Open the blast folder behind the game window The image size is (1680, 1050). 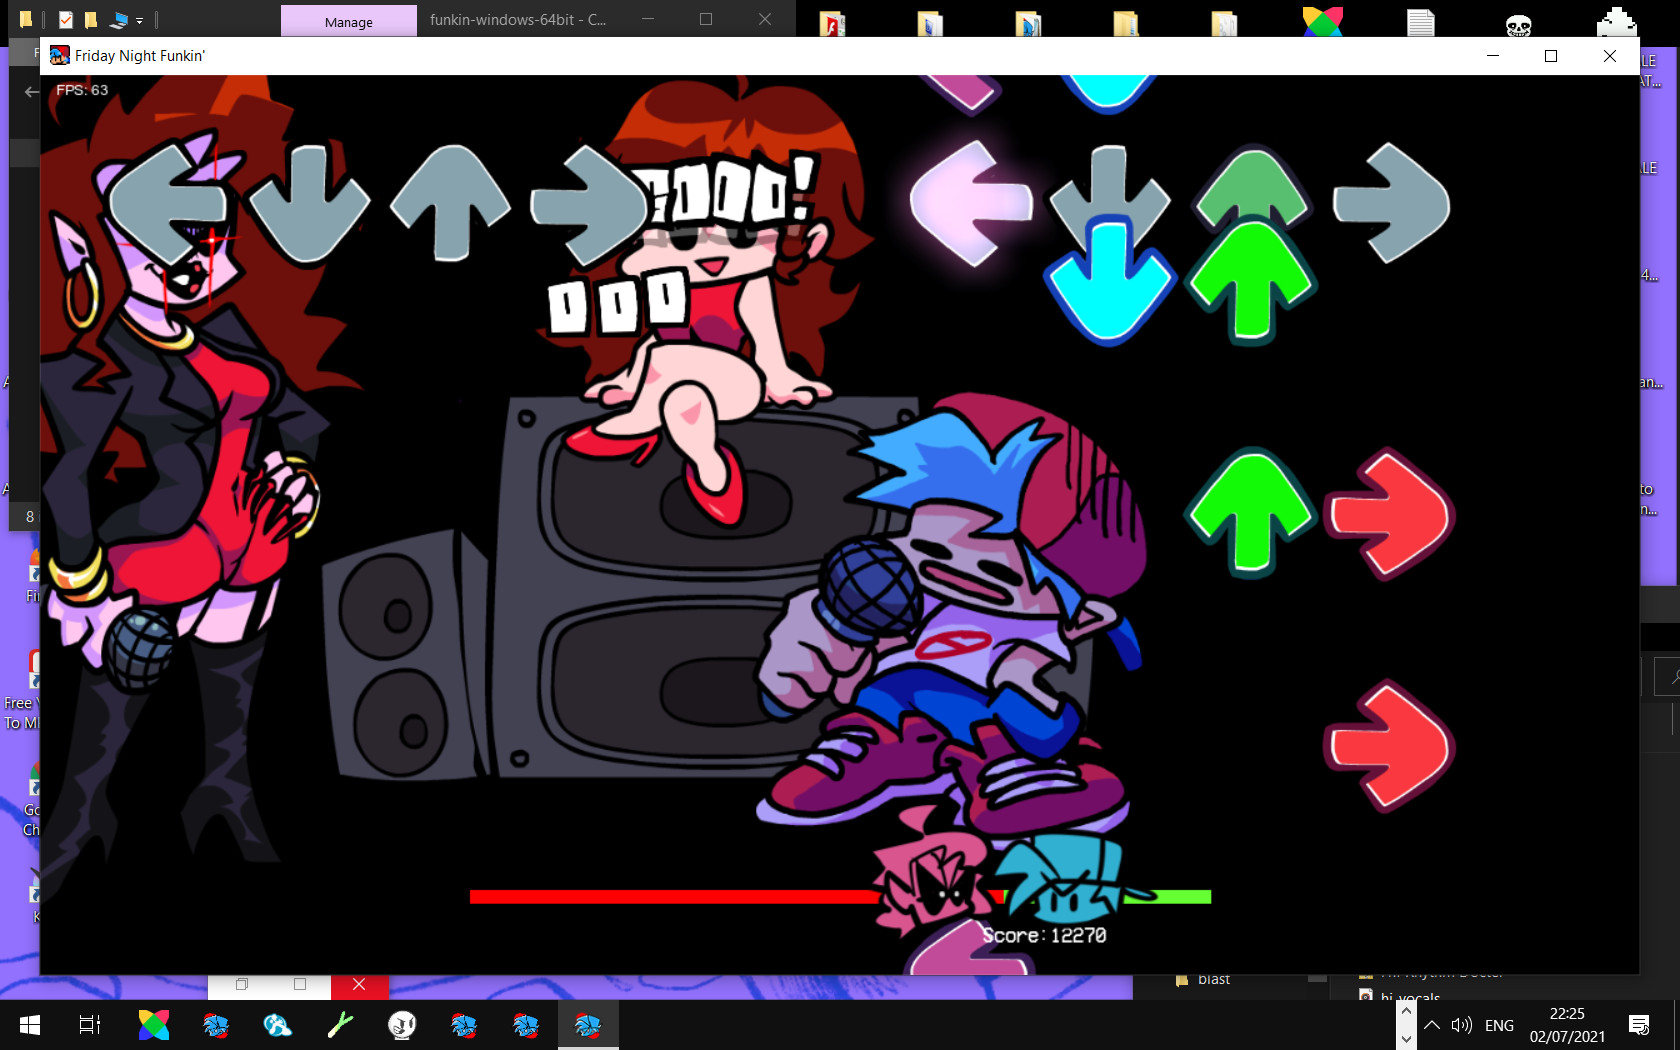[1215, 979]
